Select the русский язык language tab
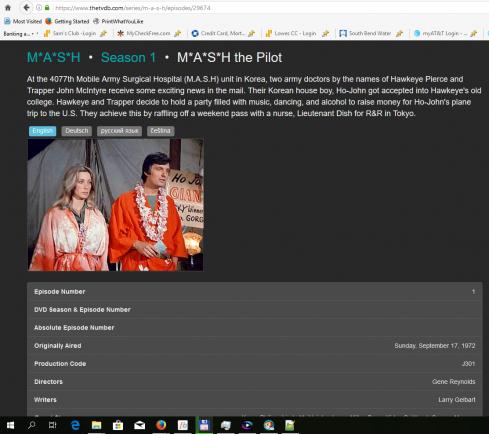Viewport: 489px width, 434px height. pyautogui.click(x=119, y=131)
